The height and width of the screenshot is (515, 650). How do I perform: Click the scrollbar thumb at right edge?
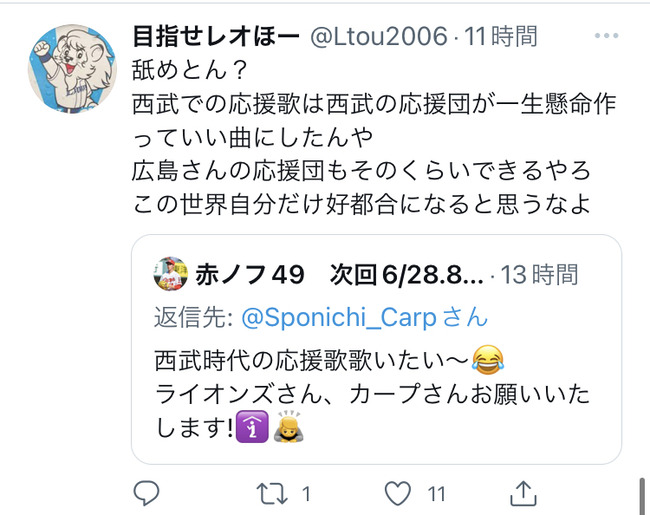point(642,496)
